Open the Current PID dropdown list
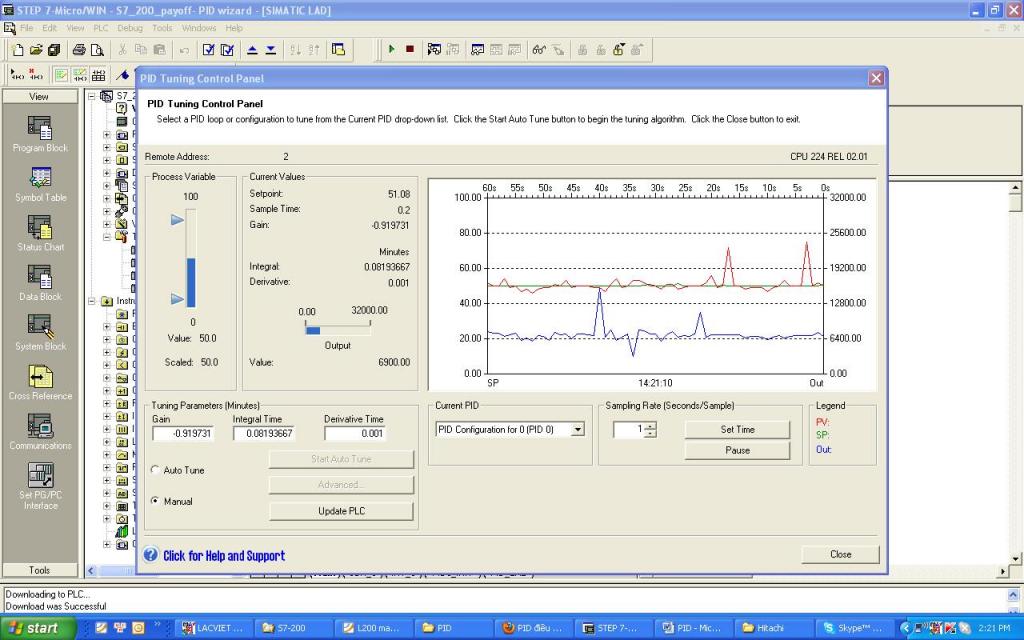The image size is (1024, 640). pyautogui.click(x=577, y=430)
